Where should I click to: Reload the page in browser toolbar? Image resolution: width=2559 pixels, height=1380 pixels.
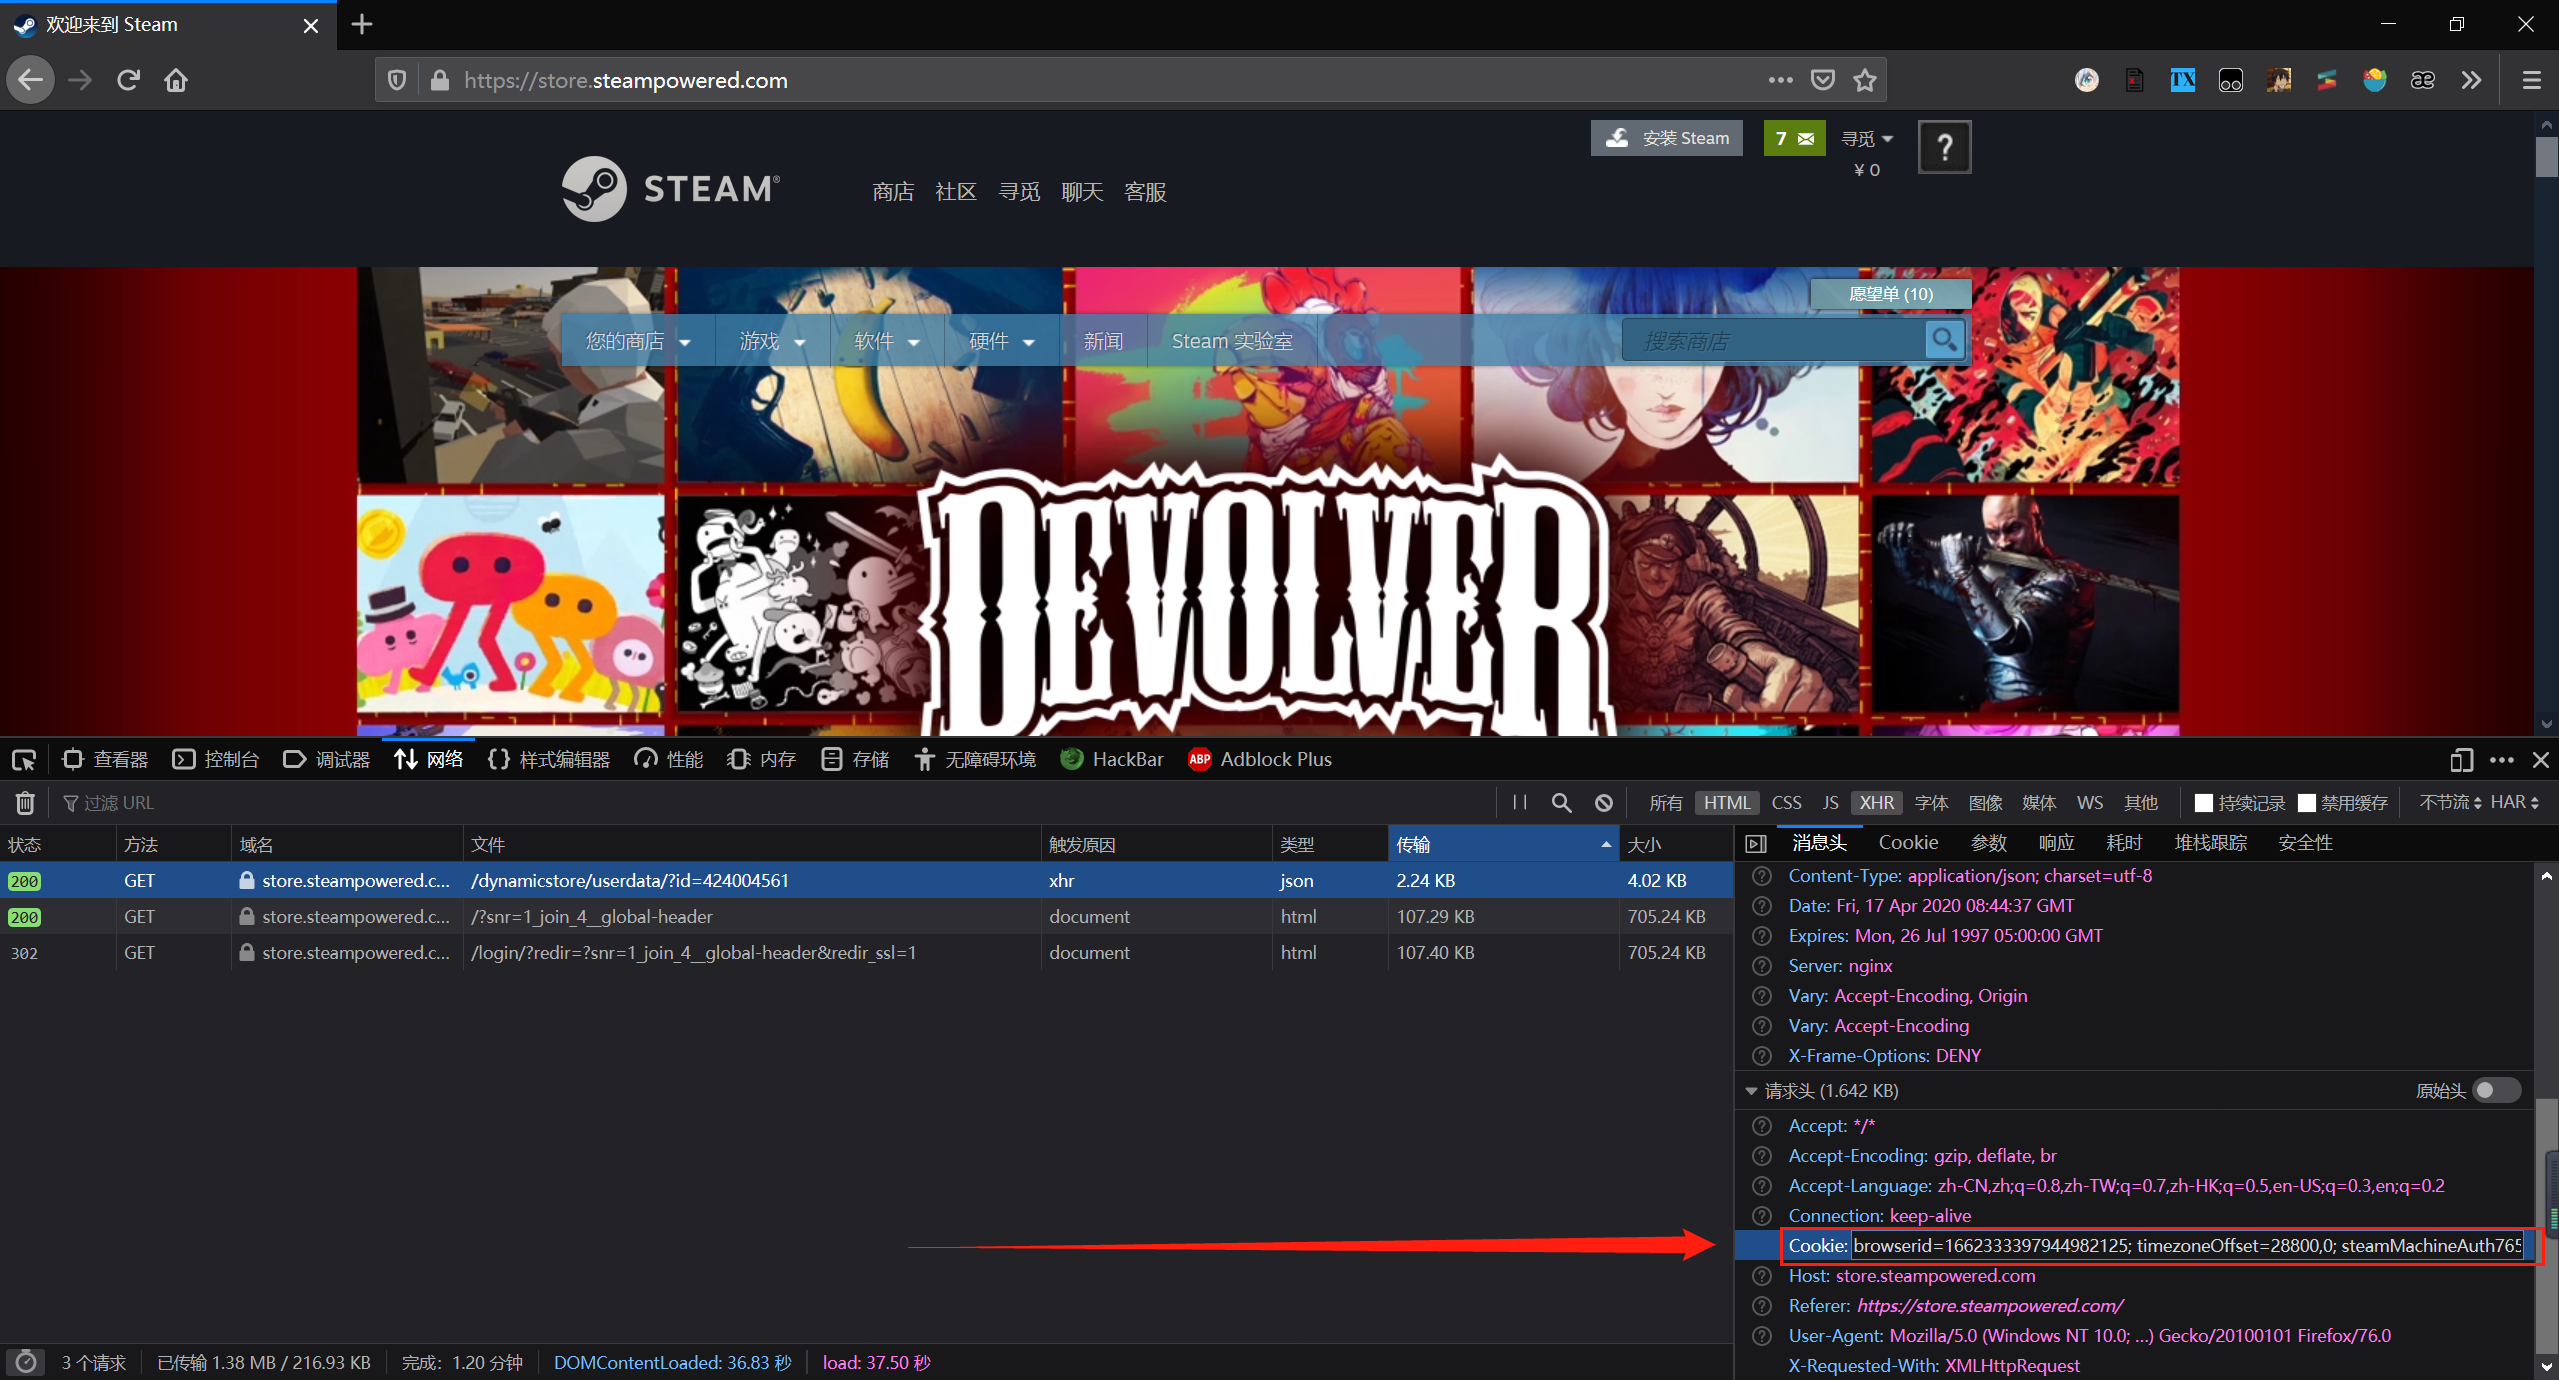point(128,80)
